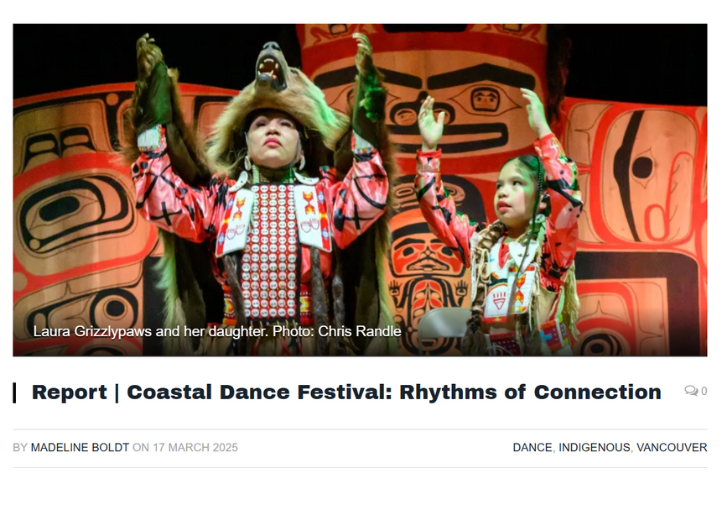The width and height of the screenshot is (722, 509).
Task: Click the comments speech bubble icon
Action: click(690, 391)
